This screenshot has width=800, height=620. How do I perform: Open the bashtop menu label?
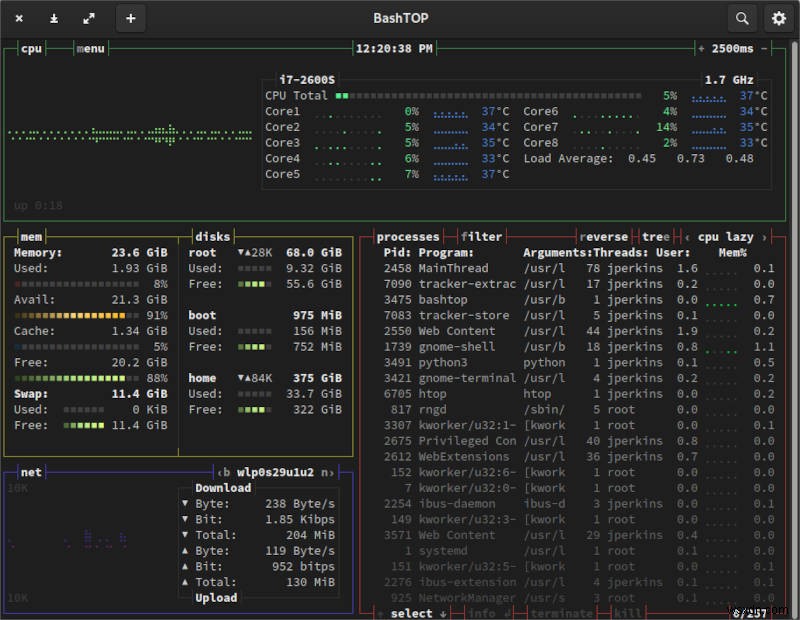[x=90, y=48]
